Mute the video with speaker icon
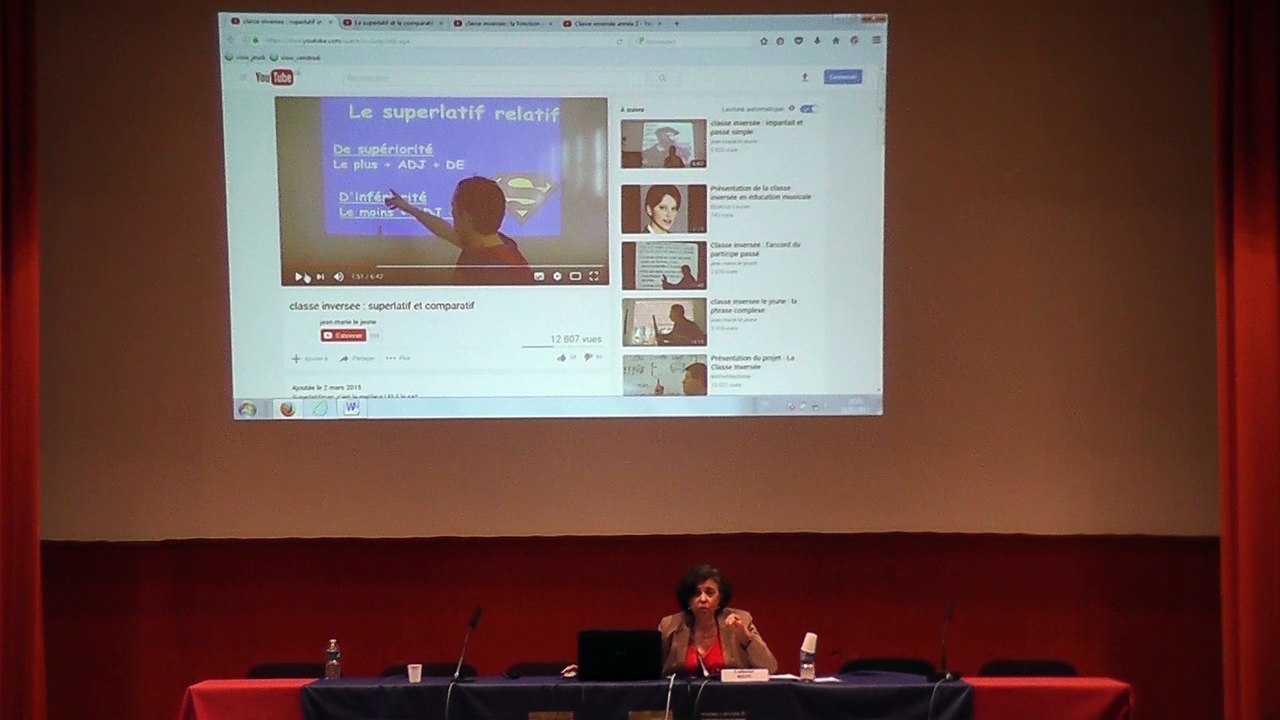The image size is (1280, 720). click(338, 276)
